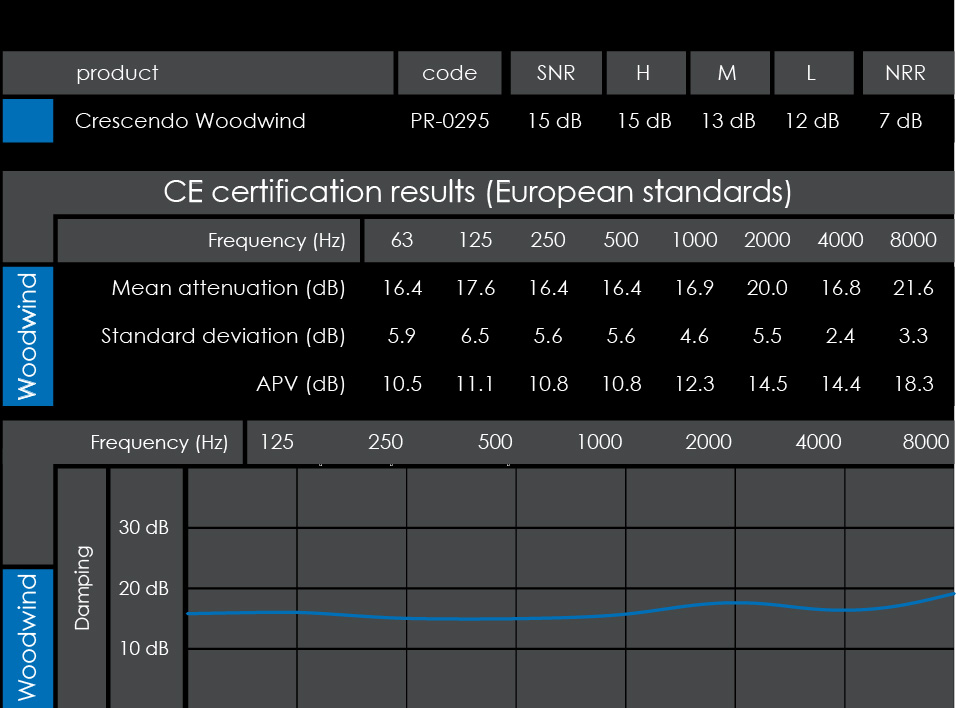Image resolution: width=956 pixels, height=708 pixels.
Task: Click the blue Woodwind label beside the table
Action: pos(28,336)
